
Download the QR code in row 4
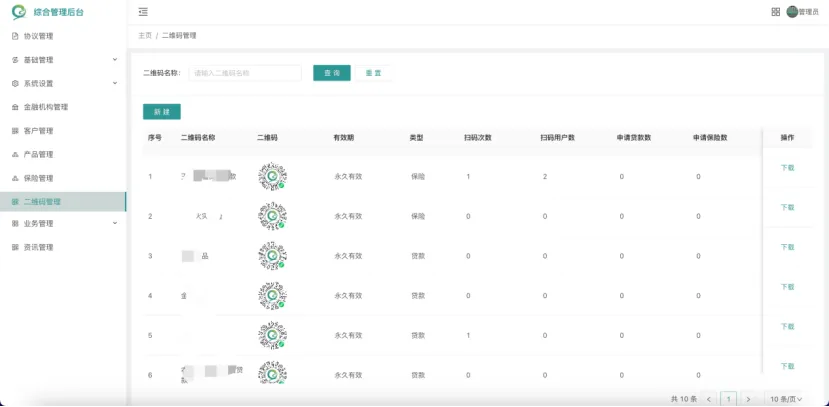(x=787, y=287)
